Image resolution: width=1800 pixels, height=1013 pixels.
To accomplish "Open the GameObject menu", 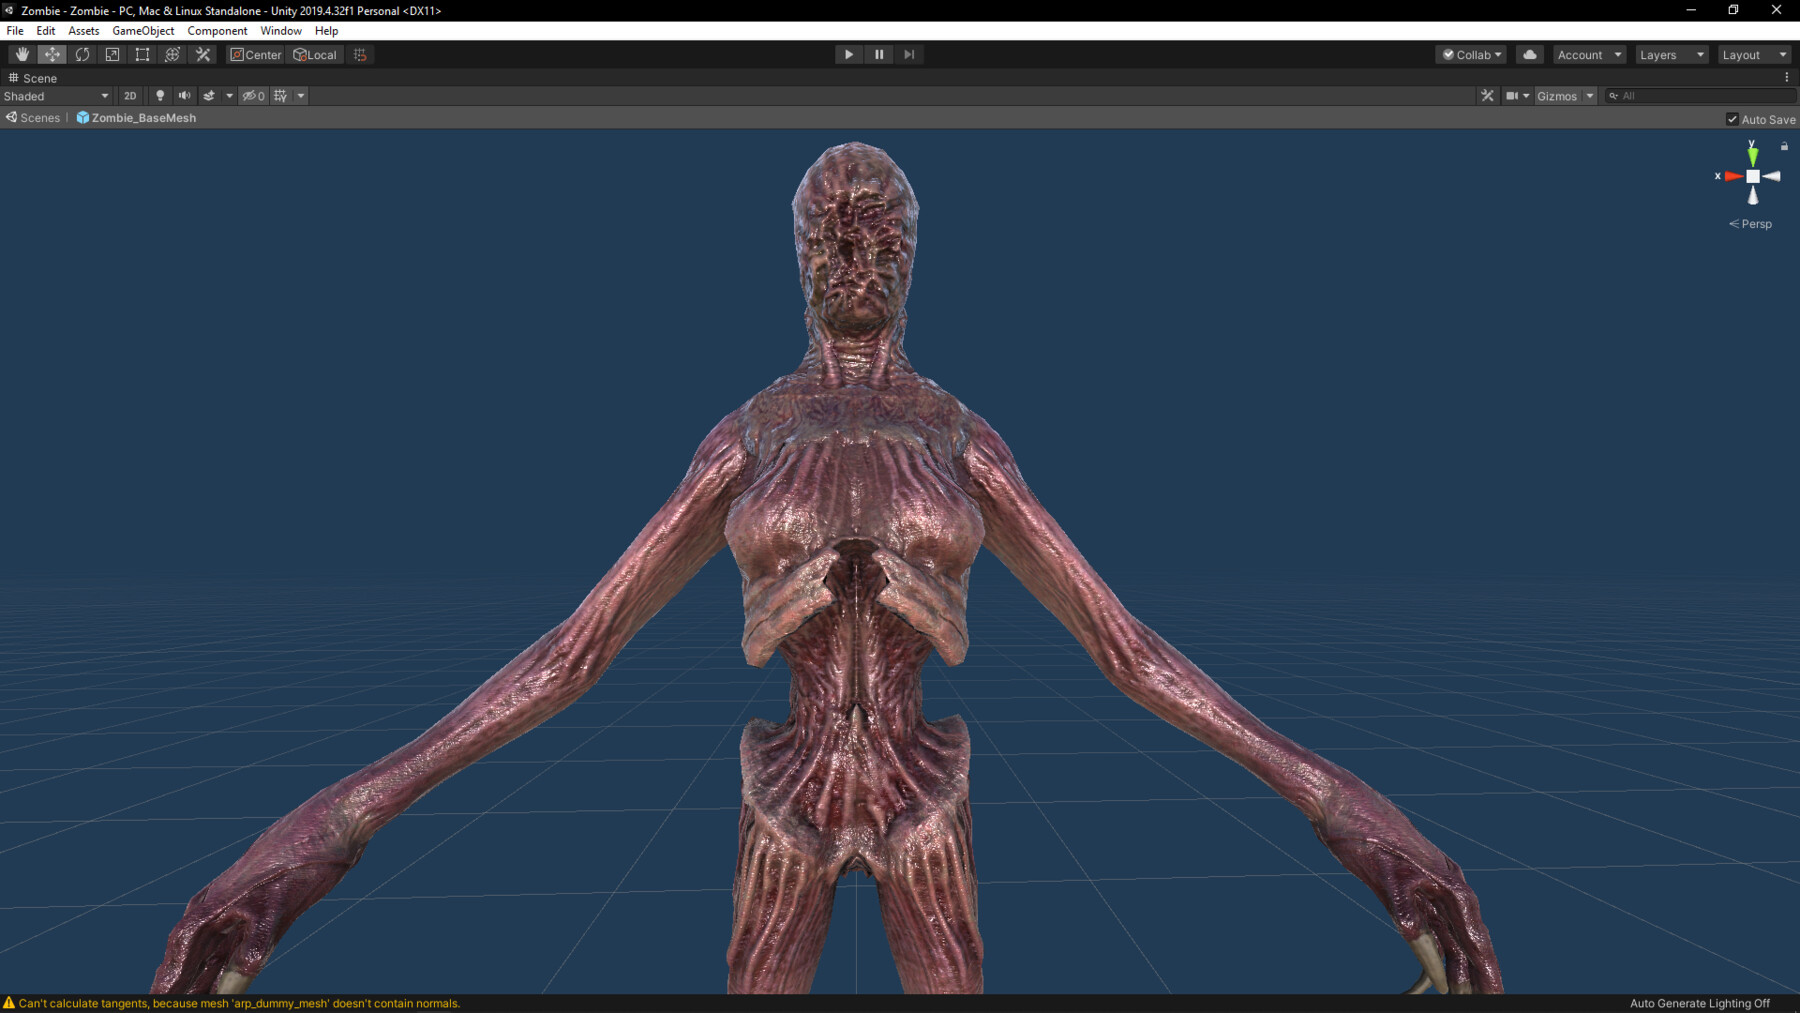I will point(143,30).
